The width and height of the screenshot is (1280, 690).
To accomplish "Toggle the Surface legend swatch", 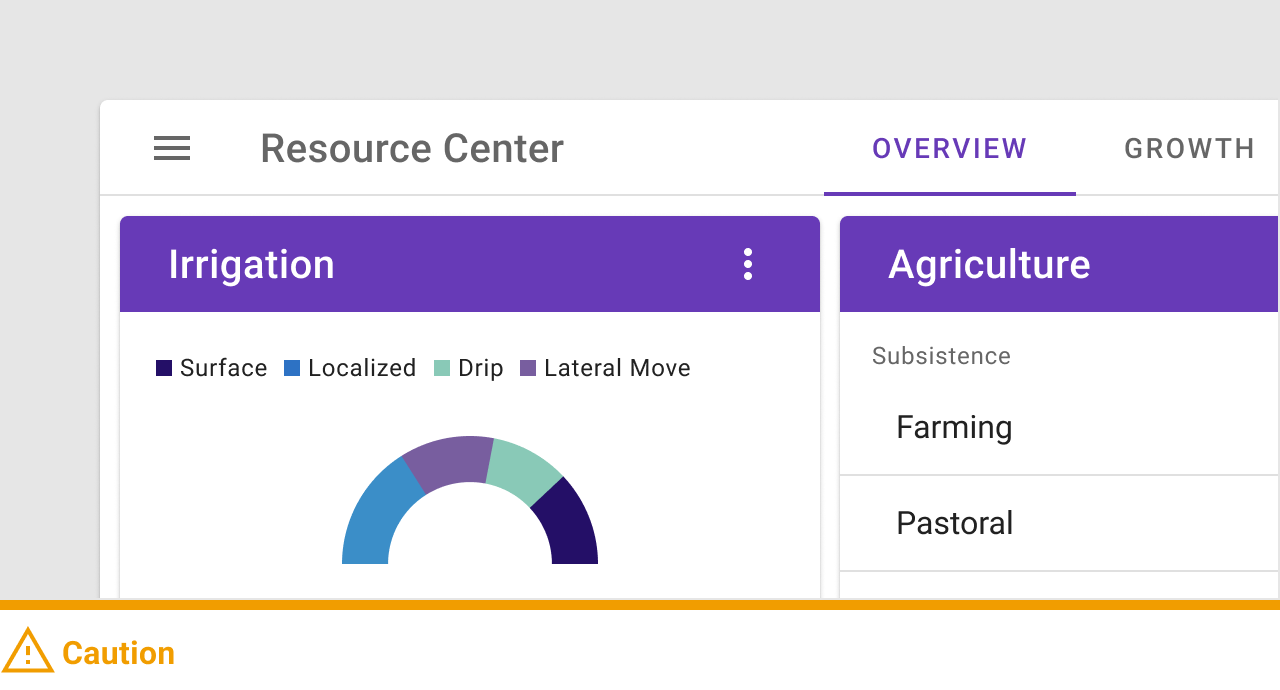I will 164,368.
